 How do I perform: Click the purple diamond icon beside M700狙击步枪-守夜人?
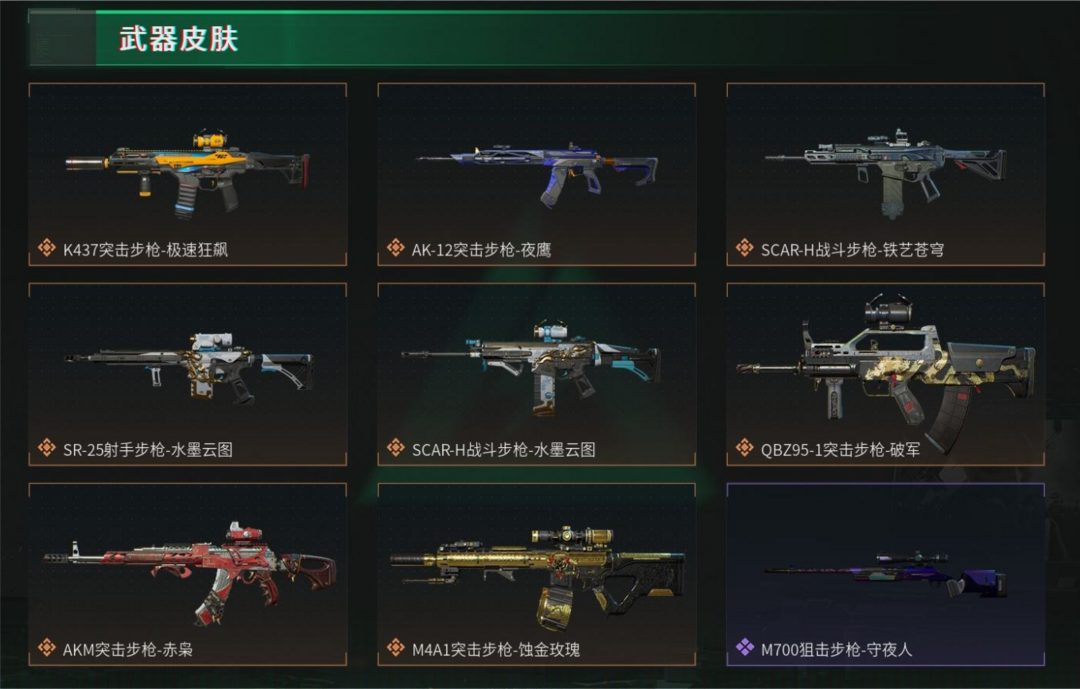745,648
